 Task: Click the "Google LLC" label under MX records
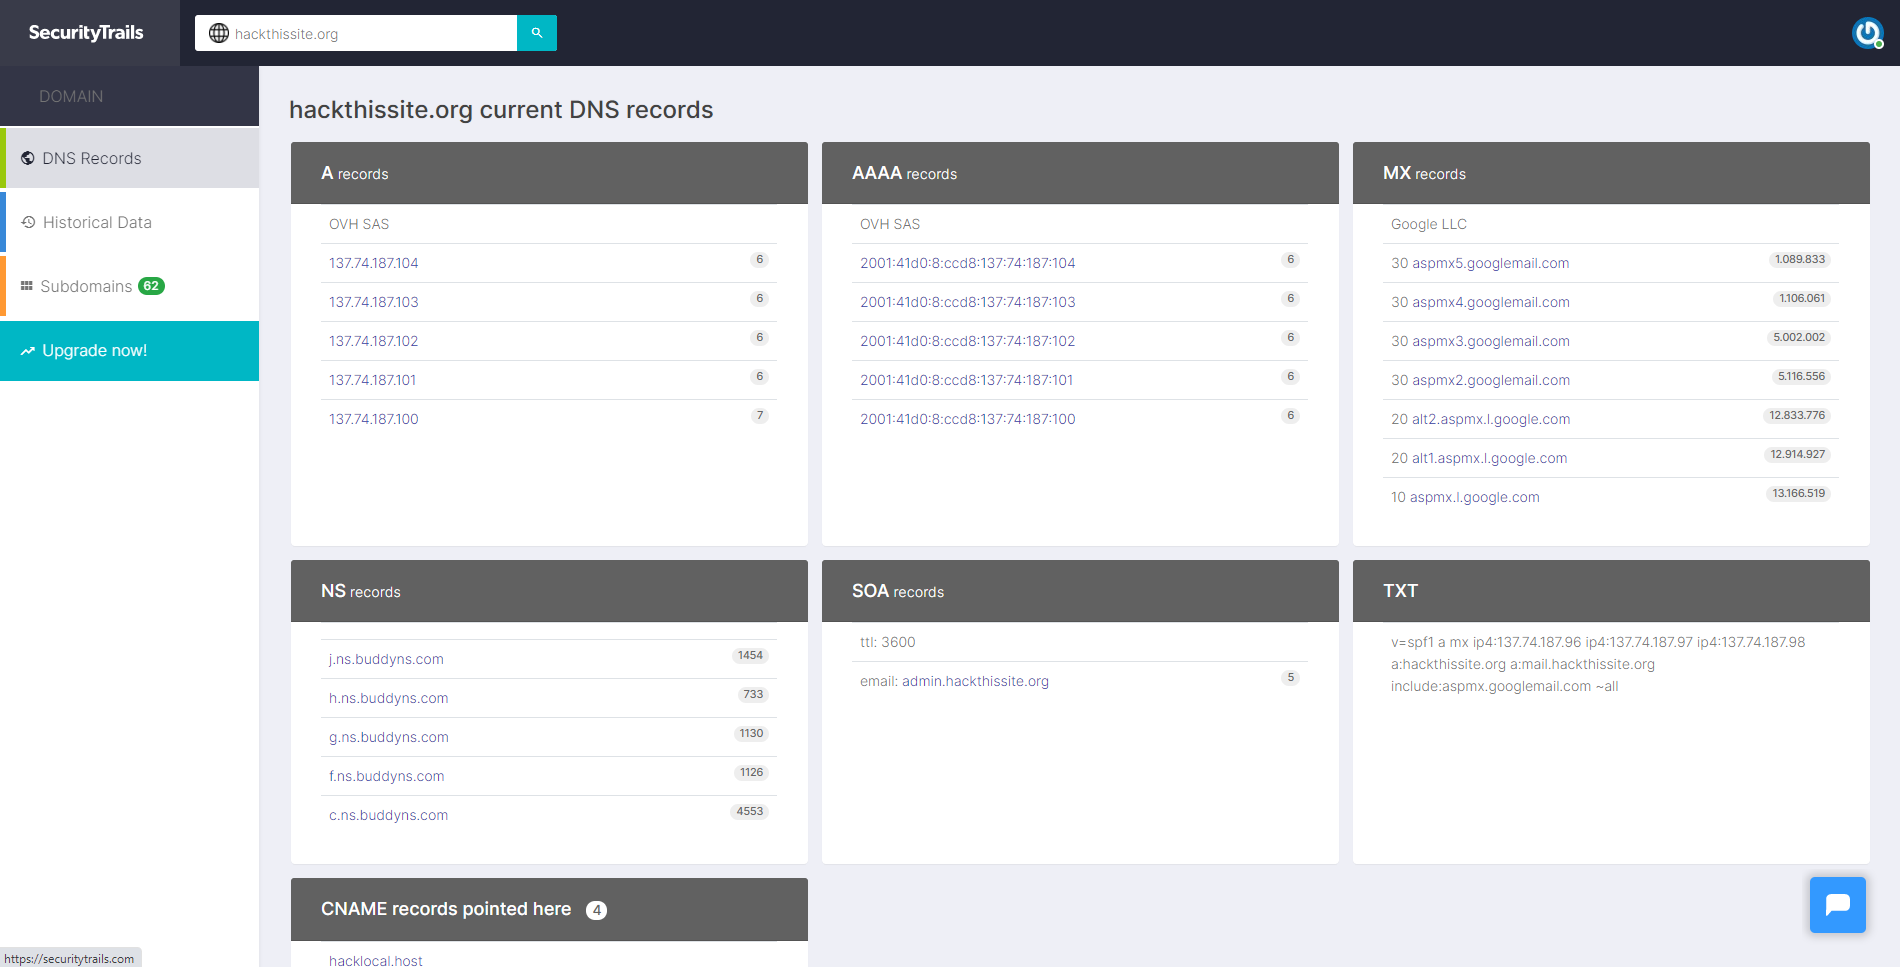[1429, 224]
